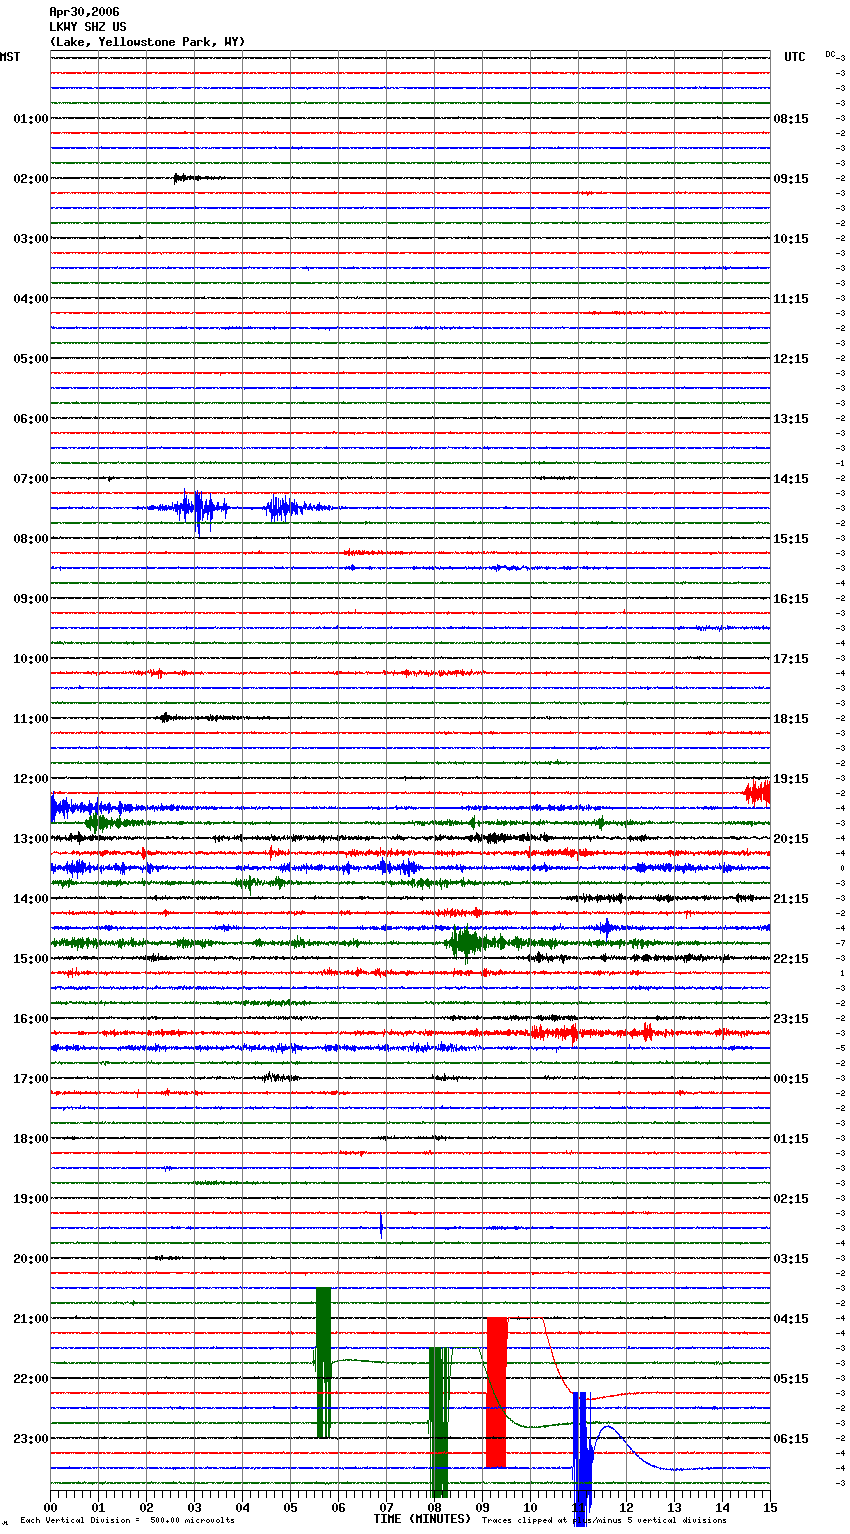The height and width of the screenshot is (1534, 850).
Task: Click the 11:15 UTC time label
Action: coord(791,299)
